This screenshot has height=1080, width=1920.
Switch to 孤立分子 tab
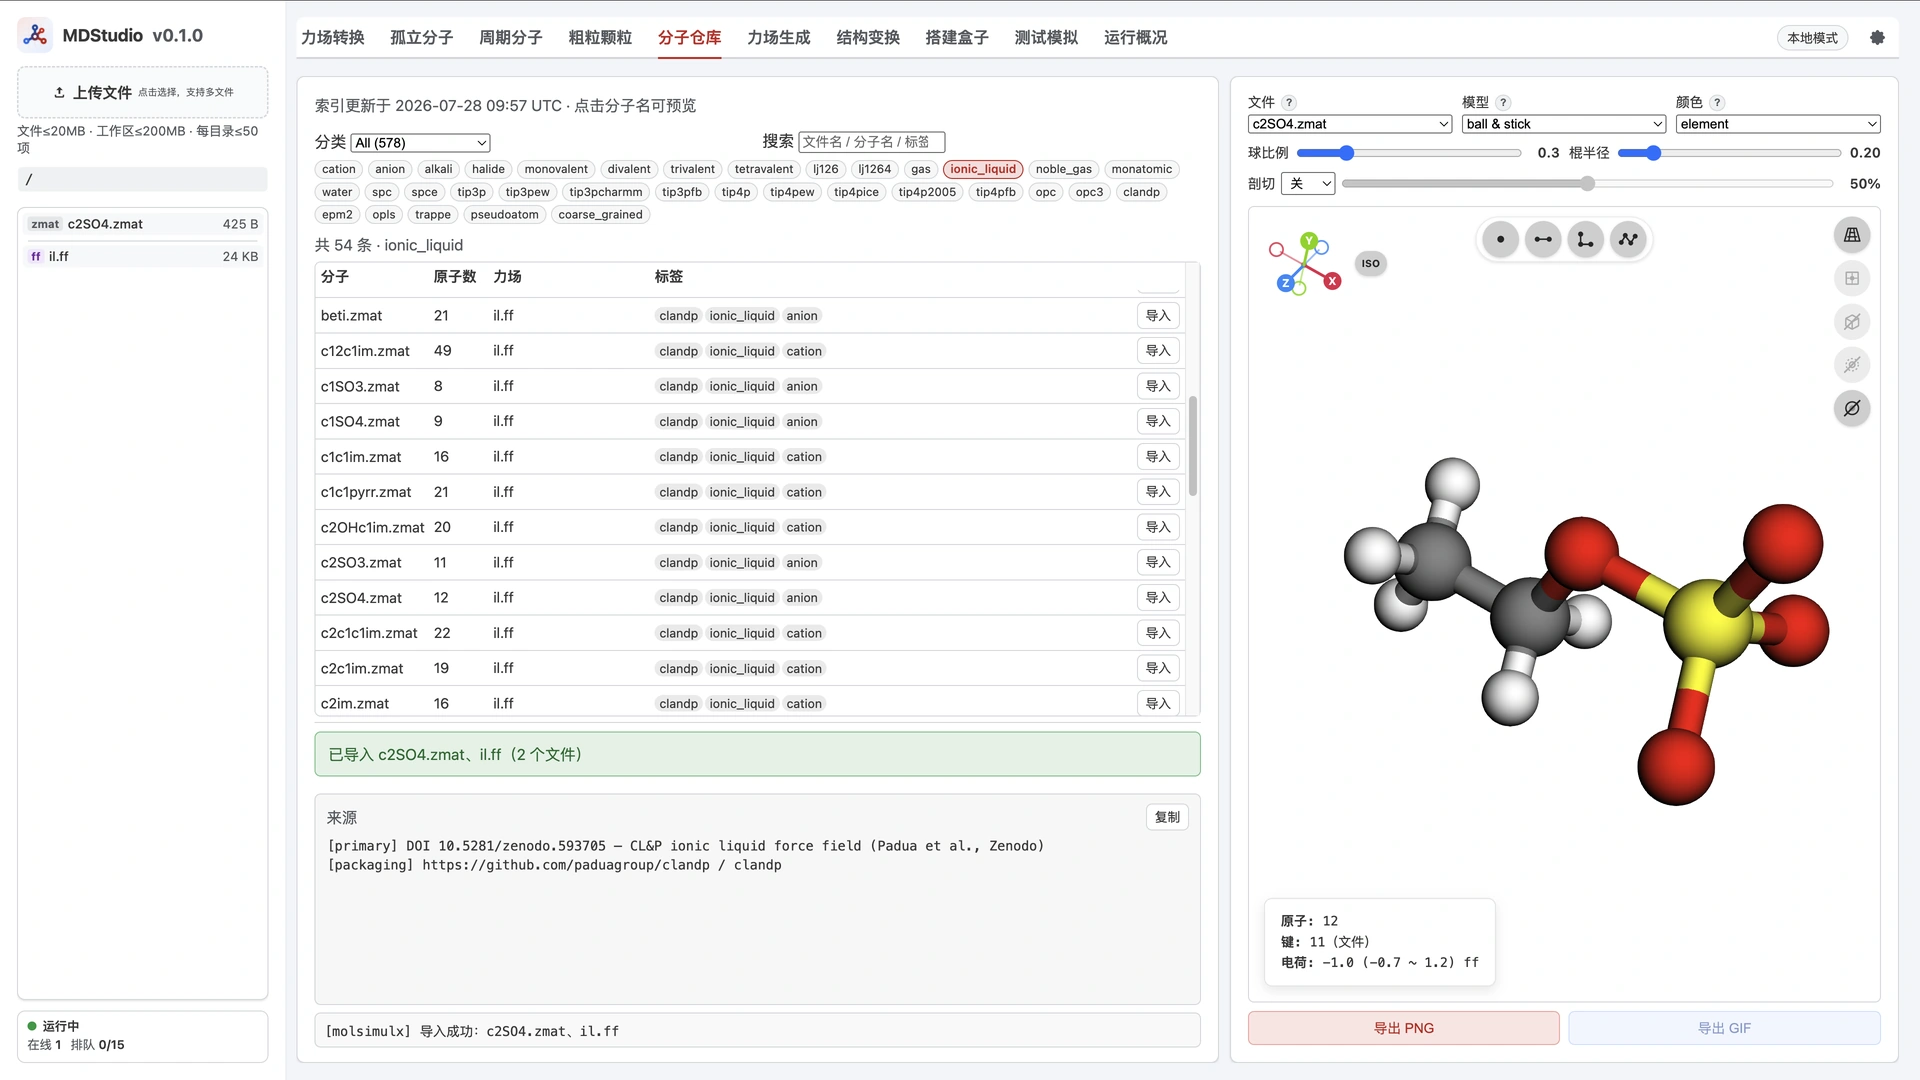(422, 37)
